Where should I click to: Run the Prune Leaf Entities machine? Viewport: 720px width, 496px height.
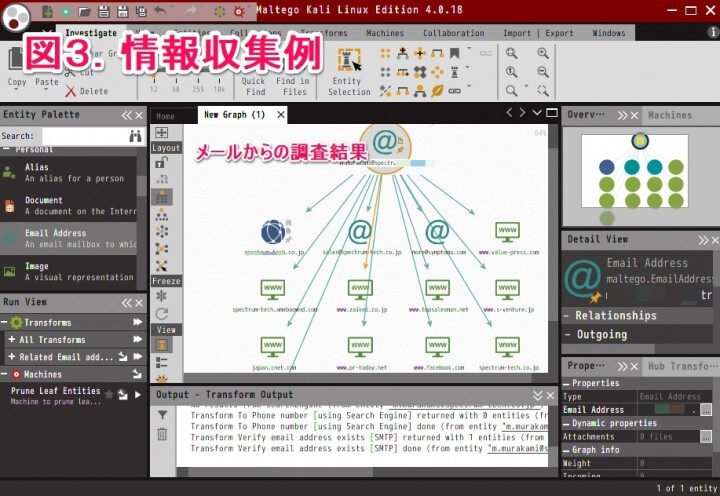tap(138, 395)
